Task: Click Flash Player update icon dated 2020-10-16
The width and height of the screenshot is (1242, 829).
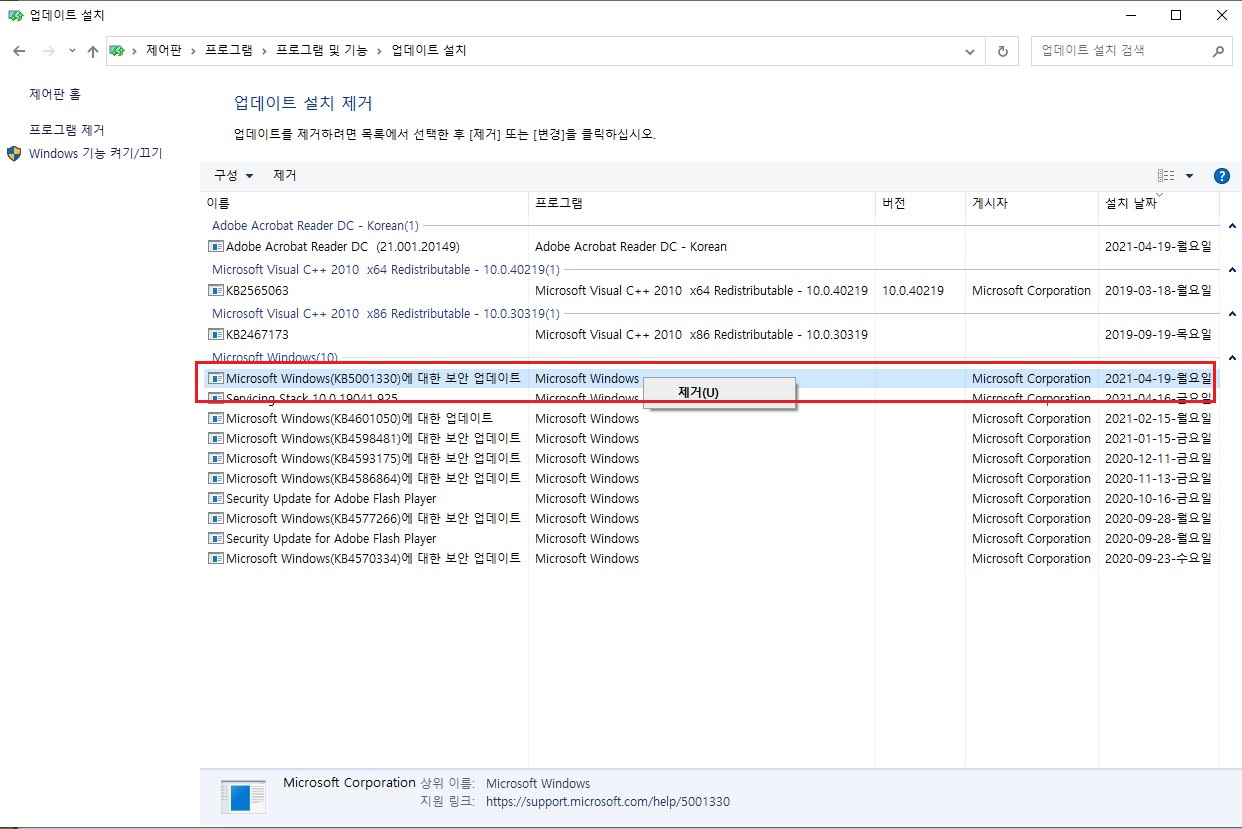Action: 215,498
